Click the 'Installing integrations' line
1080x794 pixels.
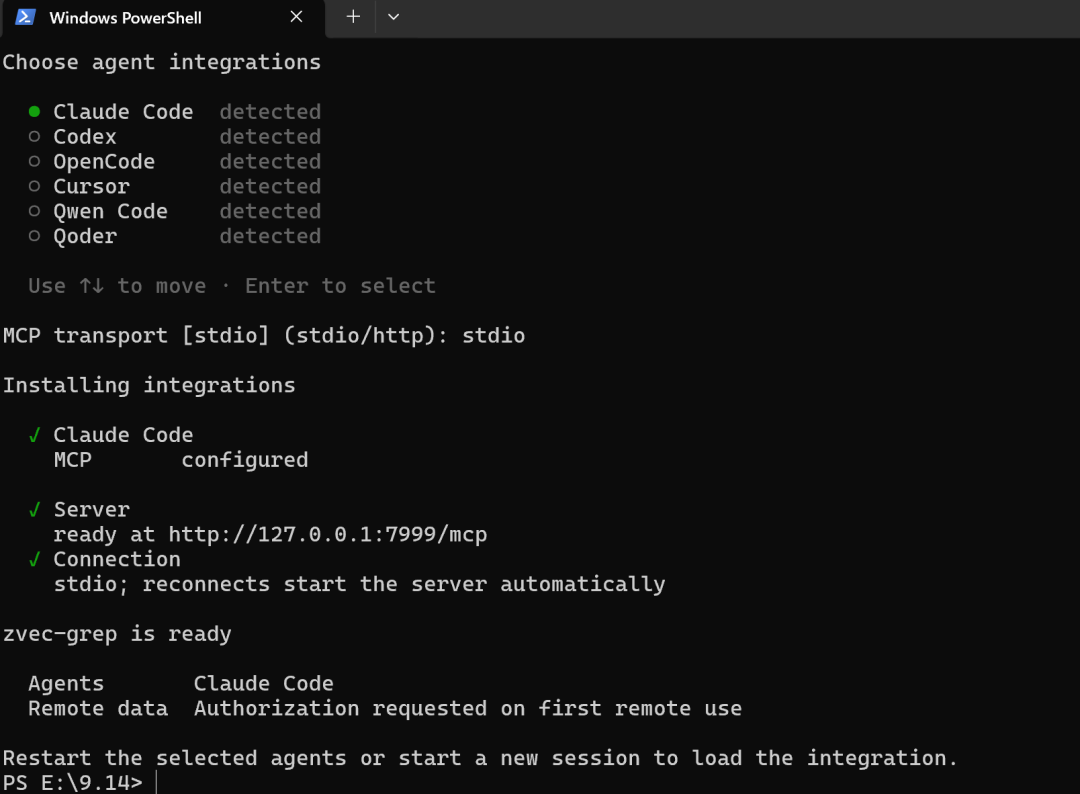click(x=149, y=385)
